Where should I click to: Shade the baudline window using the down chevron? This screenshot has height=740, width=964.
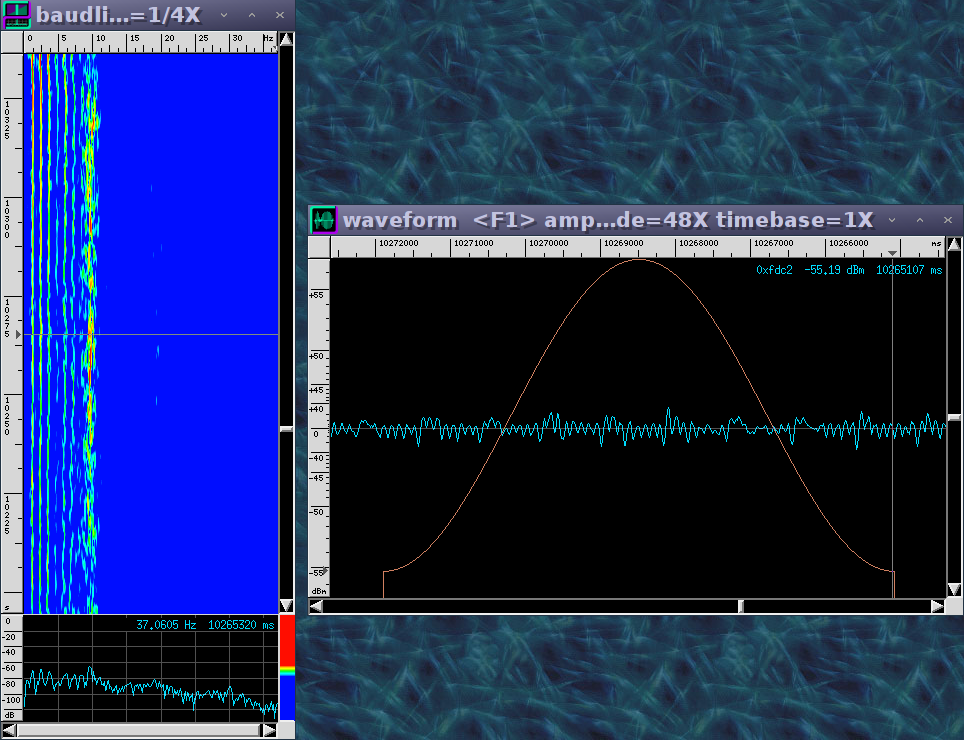coord(223,16)
